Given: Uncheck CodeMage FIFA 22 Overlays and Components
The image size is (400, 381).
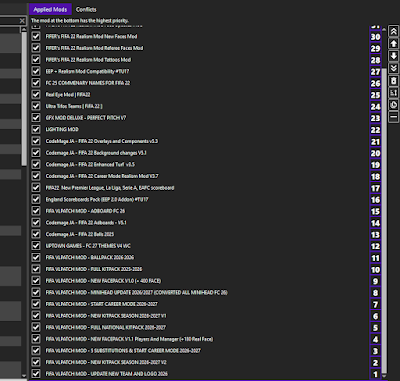Looking at the screenshot, I should coord(36,141).
